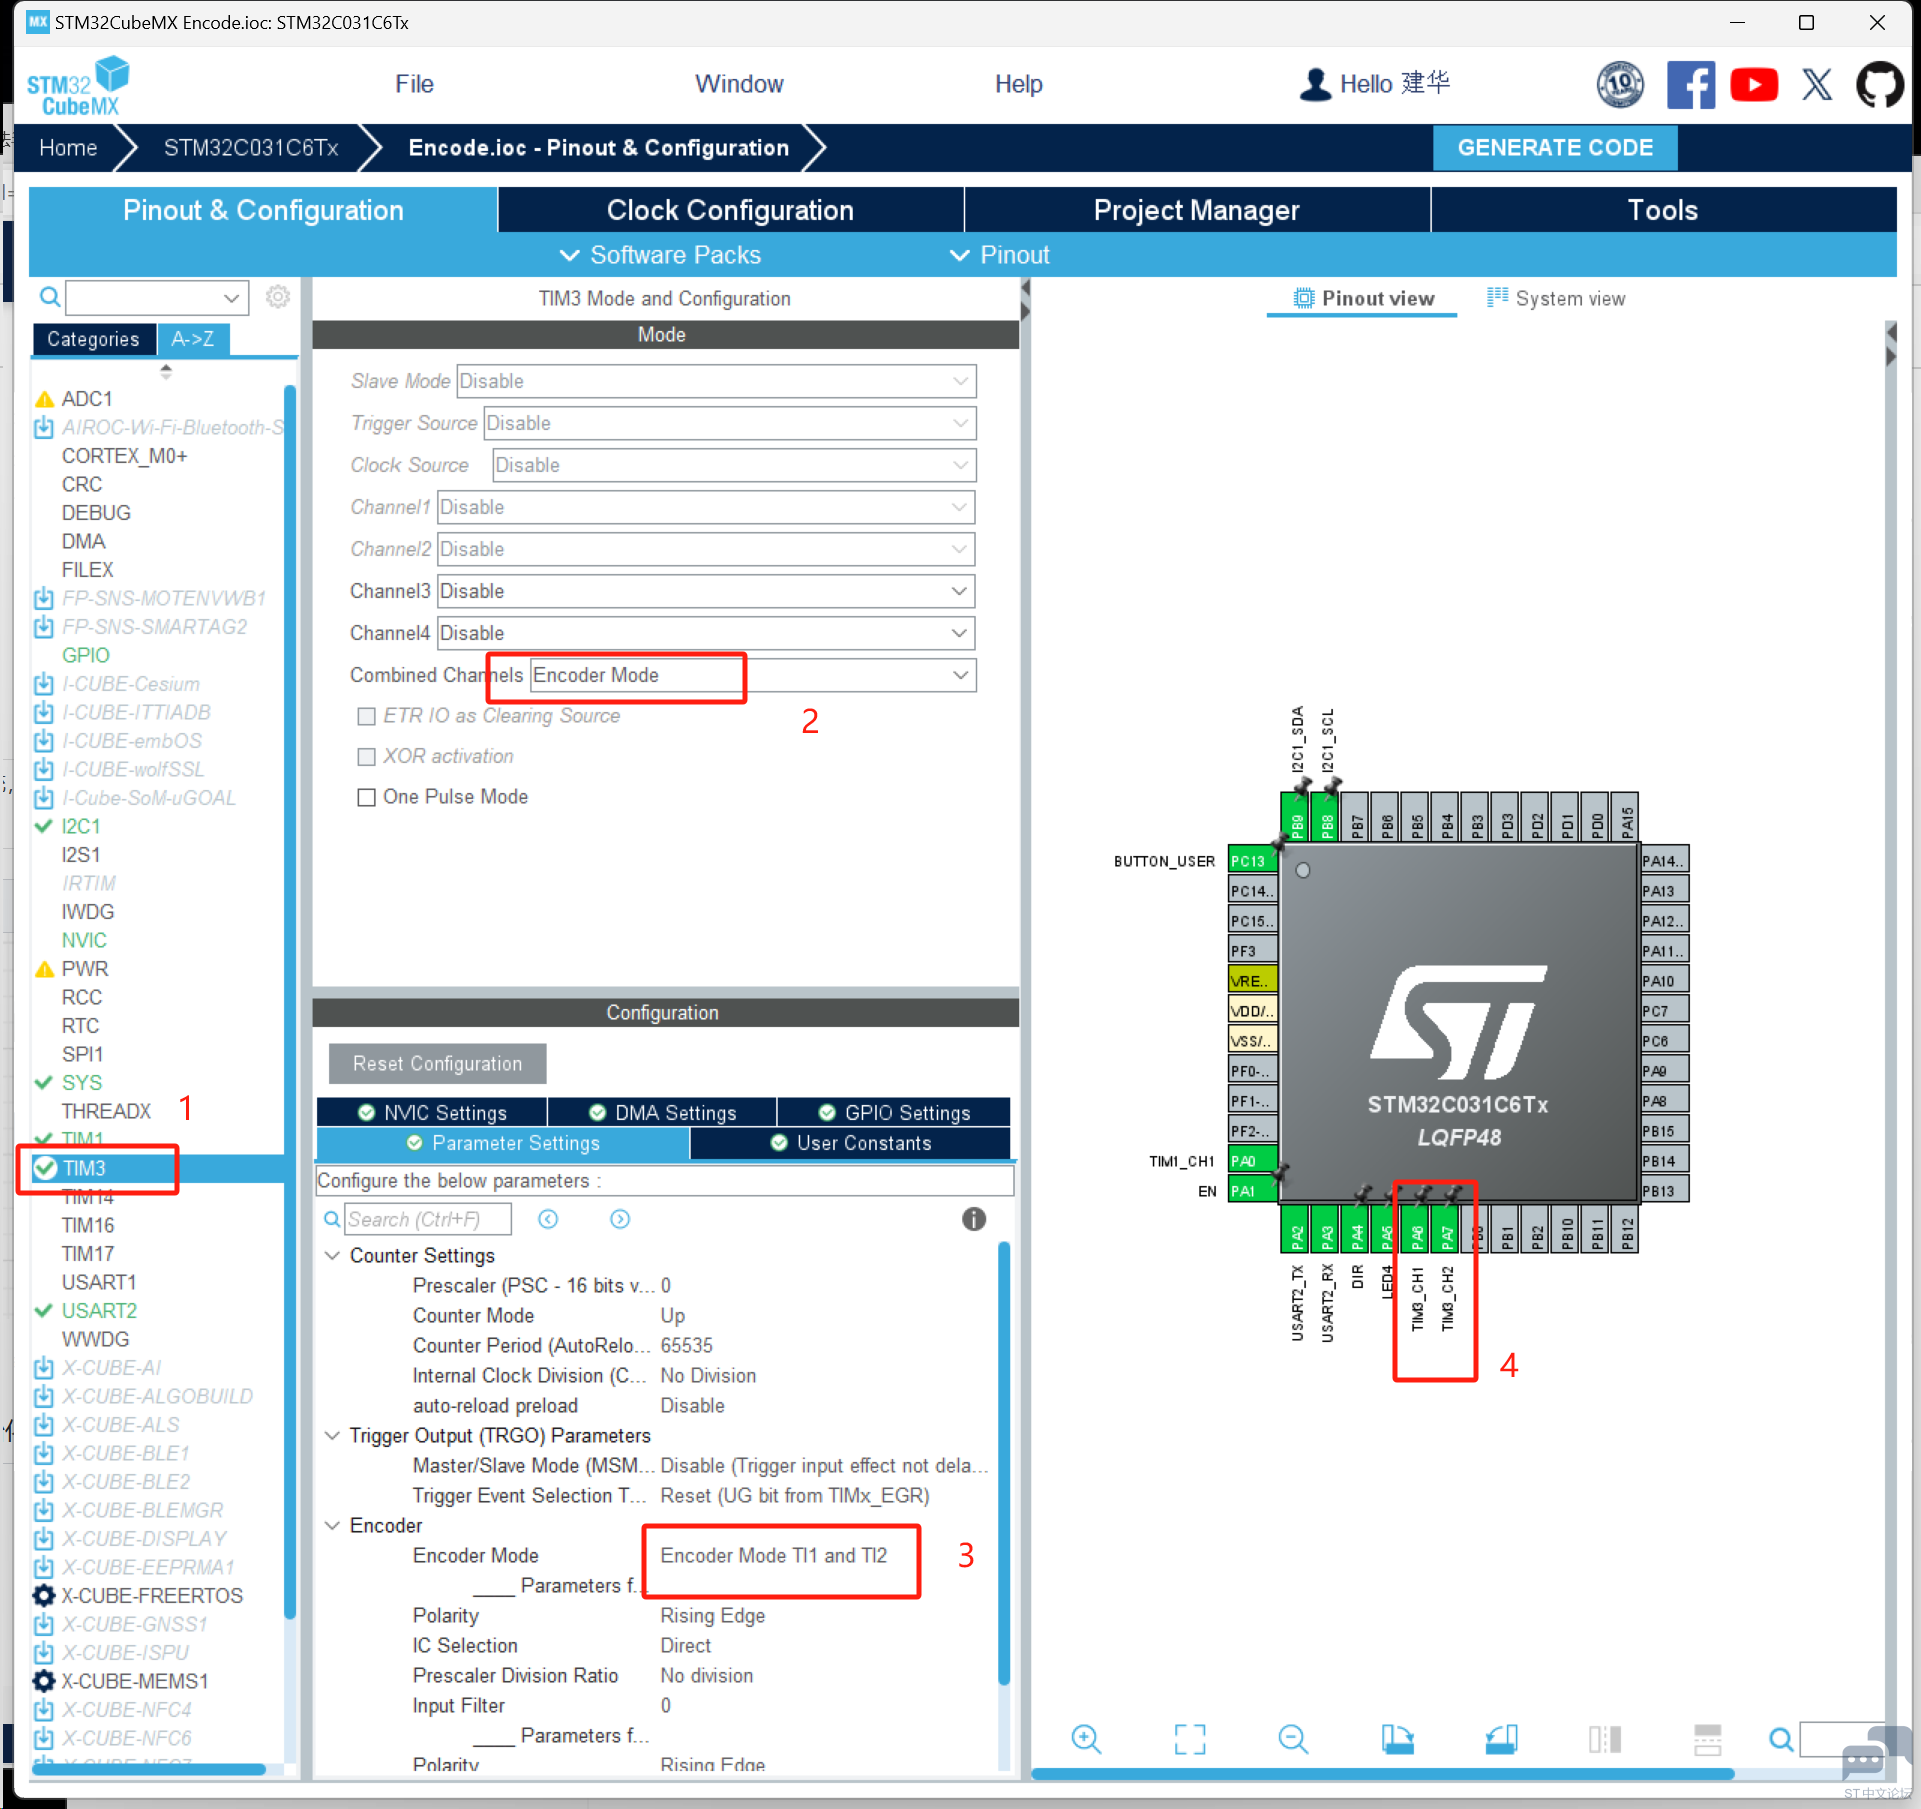Open the Help menu

tap(1018, 84)
